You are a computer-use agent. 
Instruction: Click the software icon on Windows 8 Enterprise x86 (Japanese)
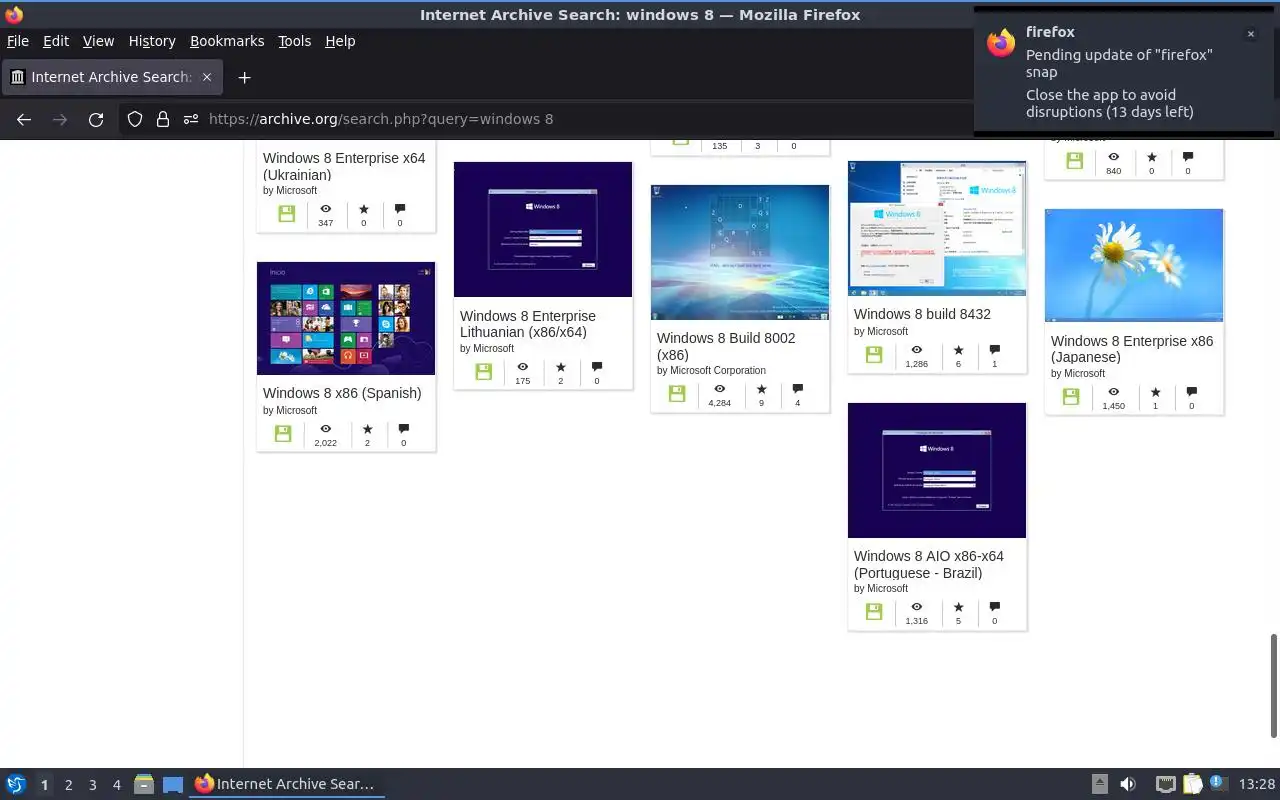(x=1071, y=397)
